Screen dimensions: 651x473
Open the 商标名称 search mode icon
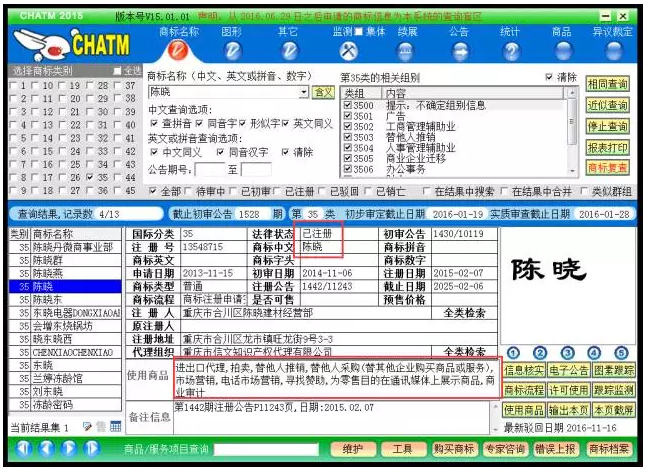[x=178, y=51]
